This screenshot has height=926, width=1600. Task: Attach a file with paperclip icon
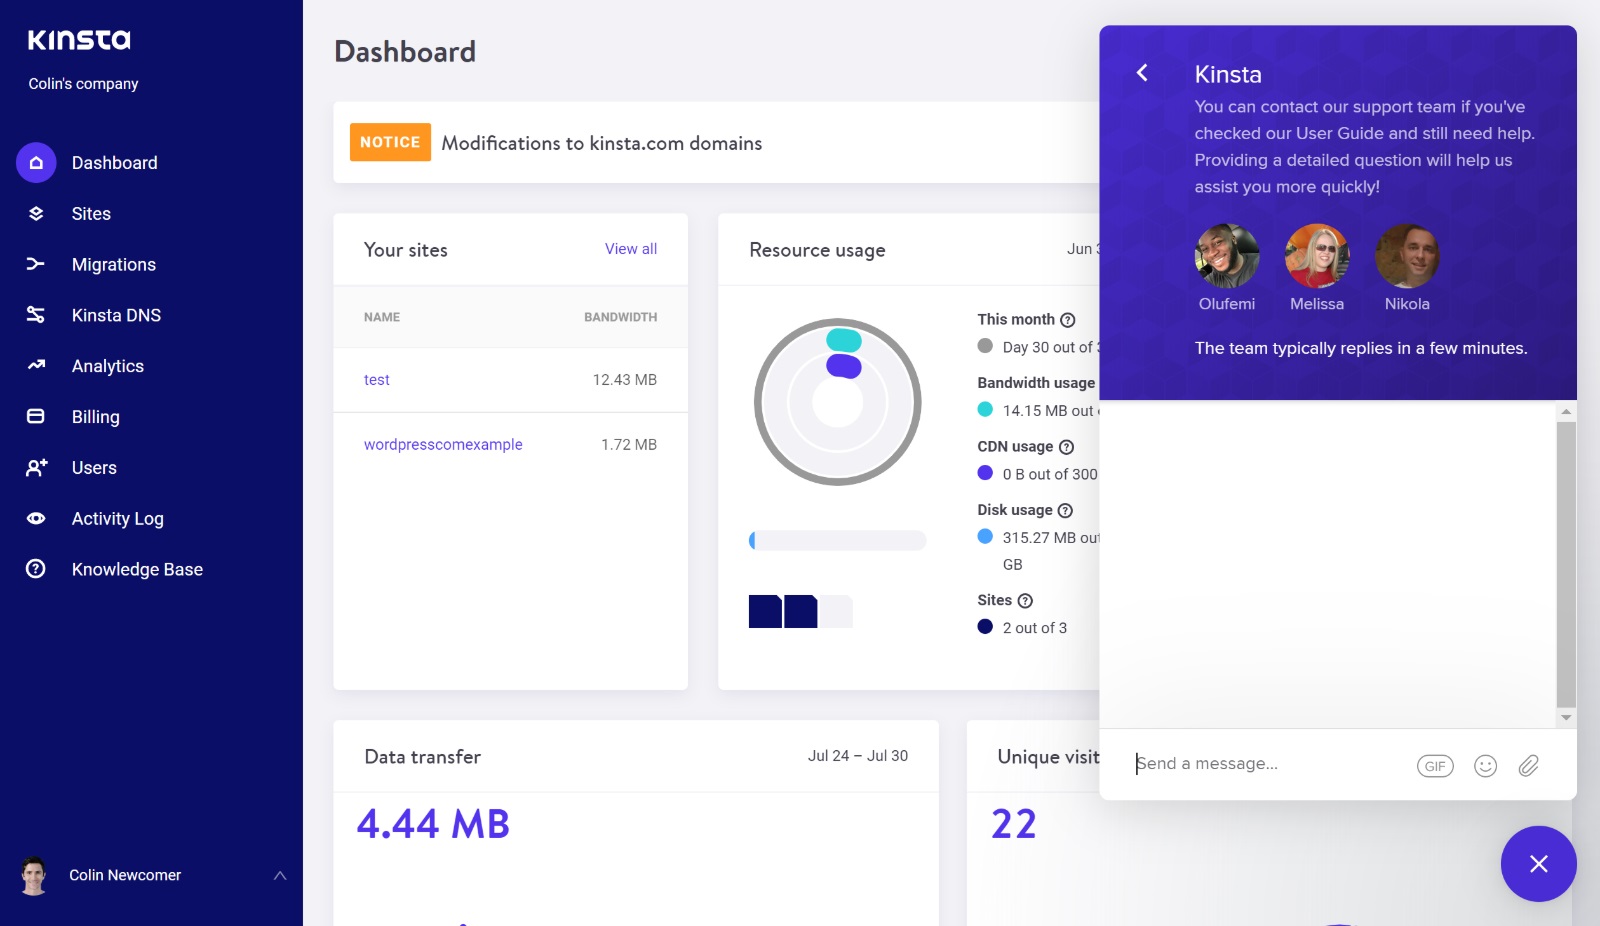[x=1529, y=766]
